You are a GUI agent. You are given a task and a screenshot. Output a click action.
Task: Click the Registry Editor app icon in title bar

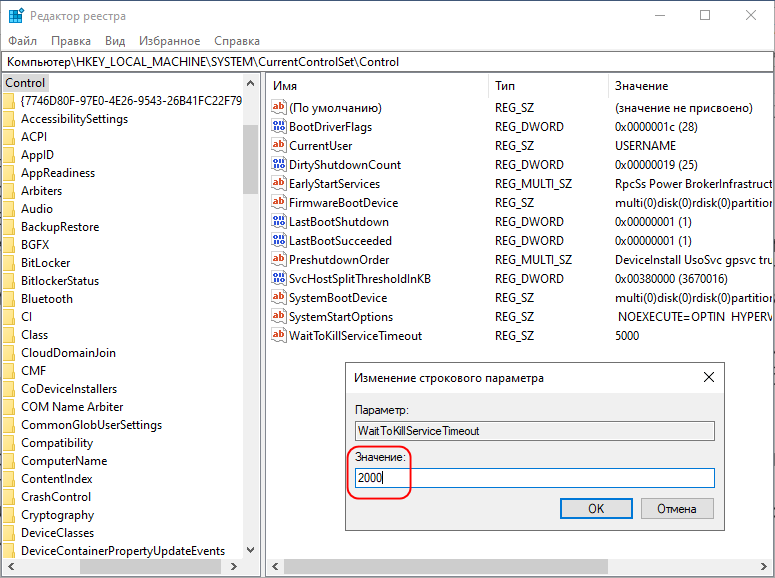click(16, 16)
